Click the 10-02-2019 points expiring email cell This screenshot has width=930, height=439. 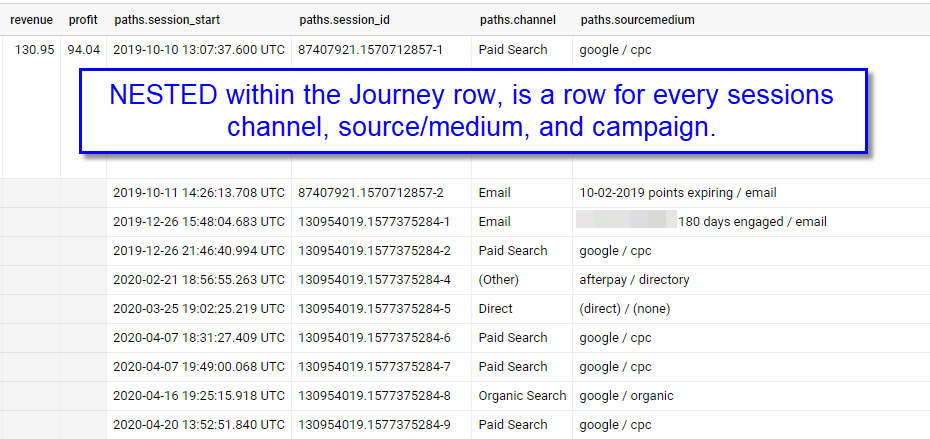tap(678, 193)
